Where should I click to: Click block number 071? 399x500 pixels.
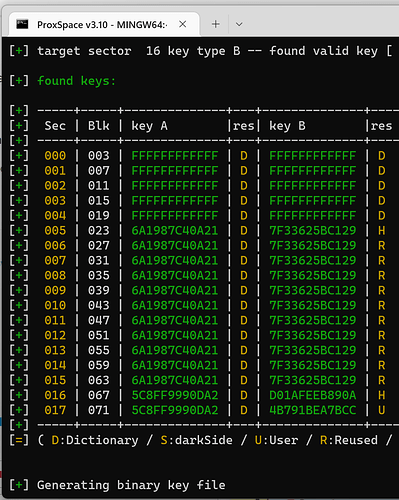pos(99,410)
